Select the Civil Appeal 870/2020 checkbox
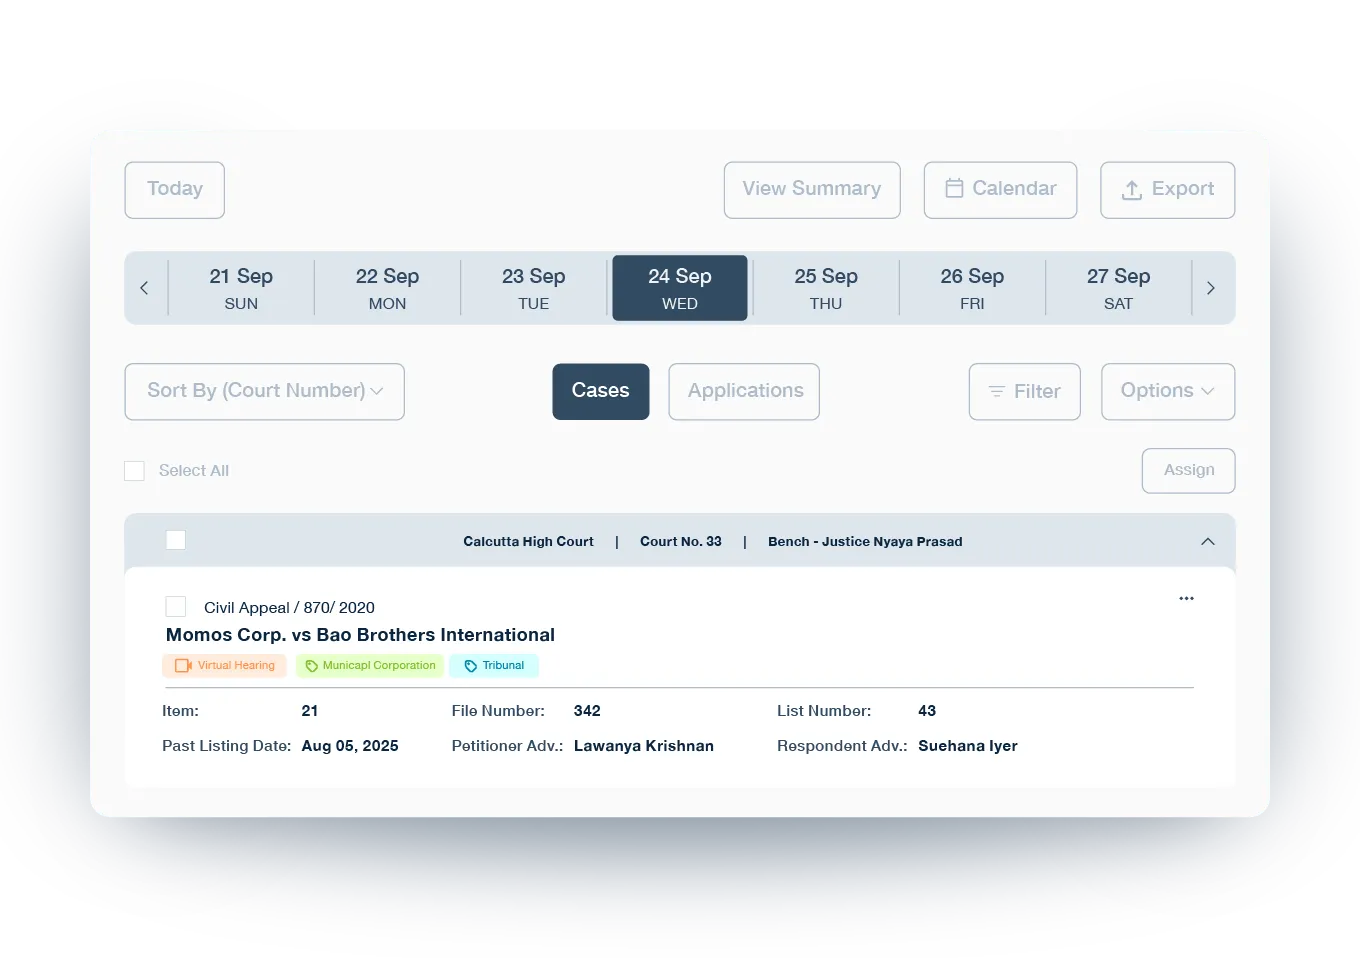 click(176, 607)
